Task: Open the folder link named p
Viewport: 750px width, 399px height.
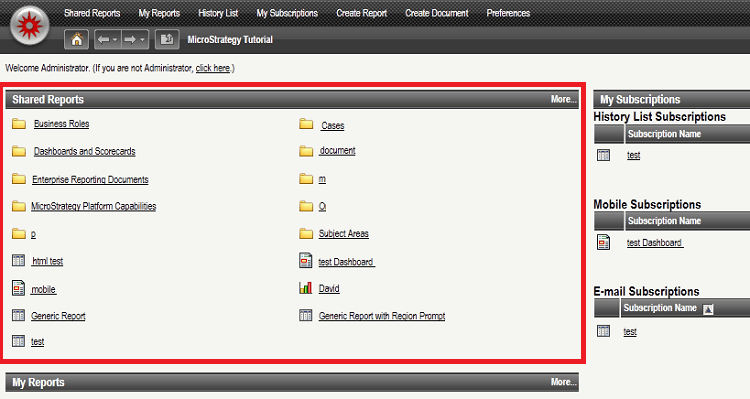Action: (33, 234)
